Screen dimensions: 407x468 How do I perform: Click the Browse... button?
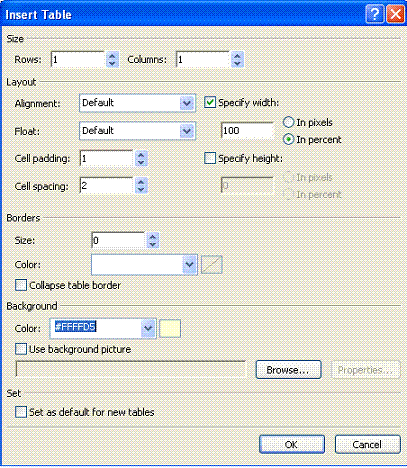[x=288, y=370]
